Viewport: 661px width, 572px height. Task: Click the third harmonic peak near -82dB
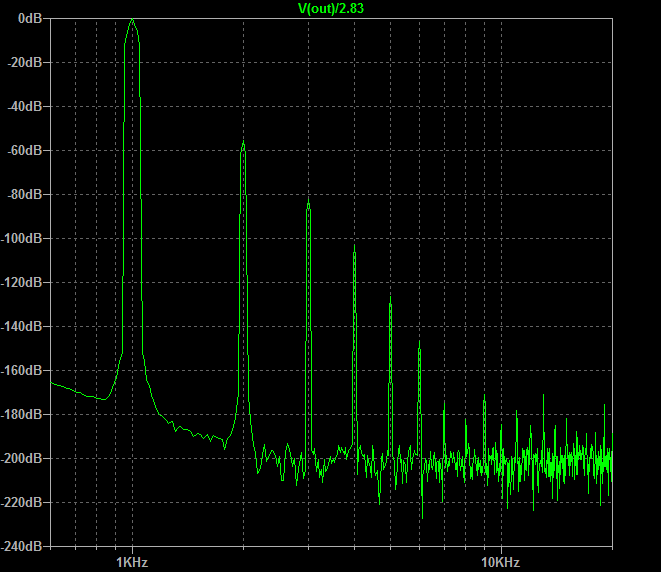point(309,199)
